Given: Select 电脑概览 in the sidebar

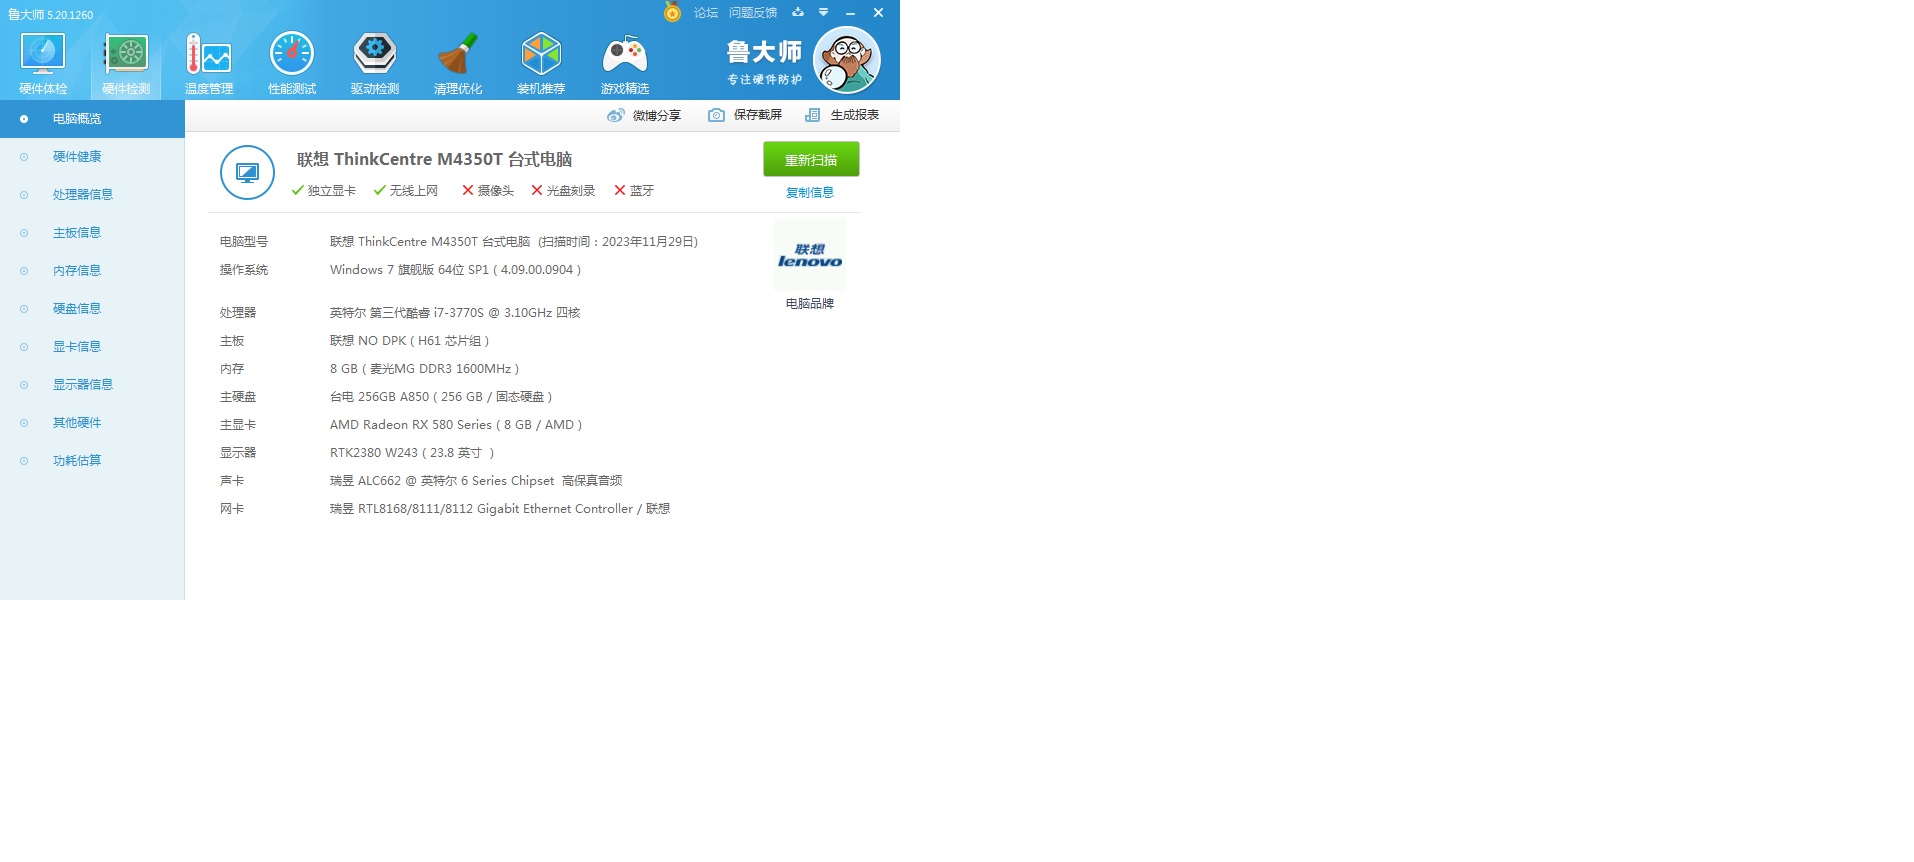Looking at the screenshot, I should 92,119.
